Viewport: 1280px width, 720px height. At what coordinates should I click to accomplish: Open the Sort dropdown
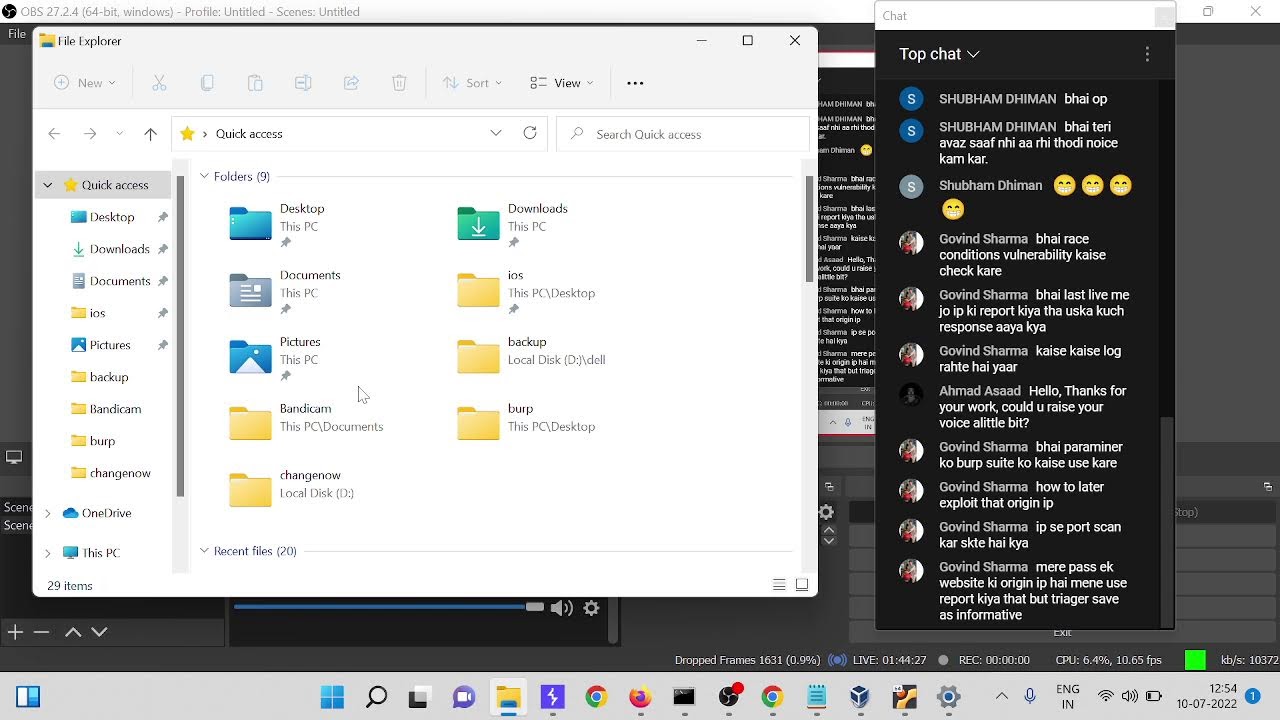pos(472,83)
